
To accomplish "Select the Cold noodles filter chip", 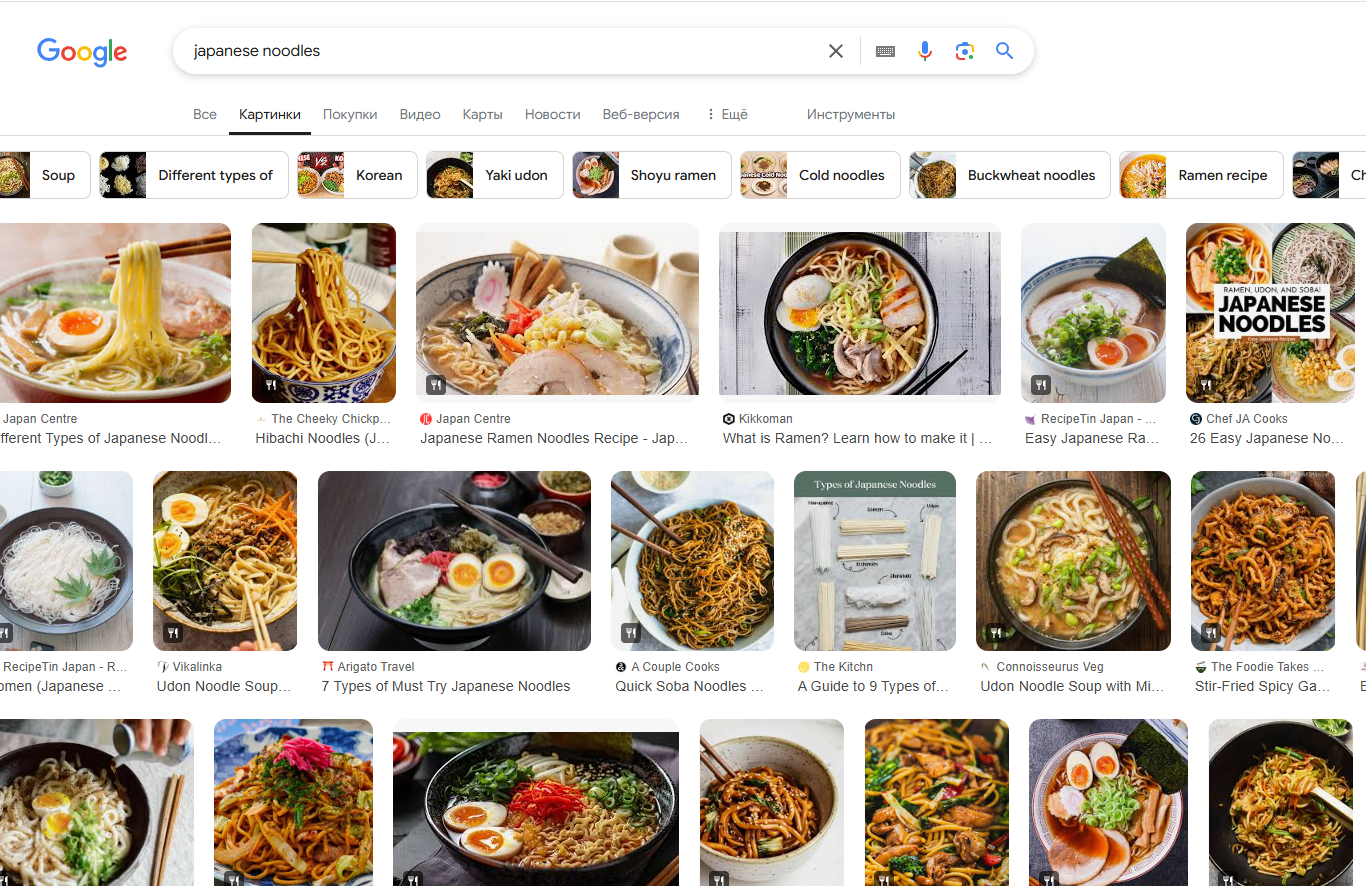I will [x=820, y=175].
